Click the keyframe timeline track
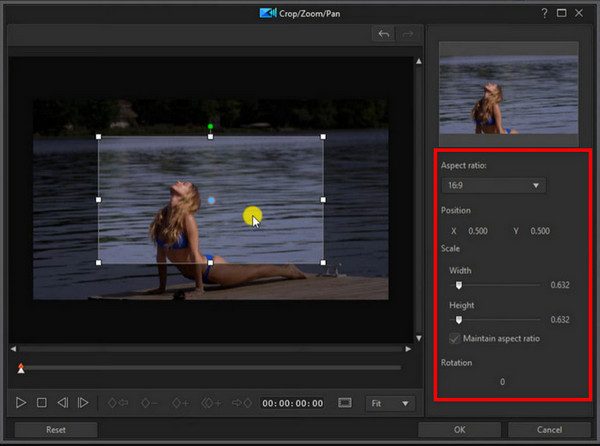Screen dimensions: 600x446 212,368
